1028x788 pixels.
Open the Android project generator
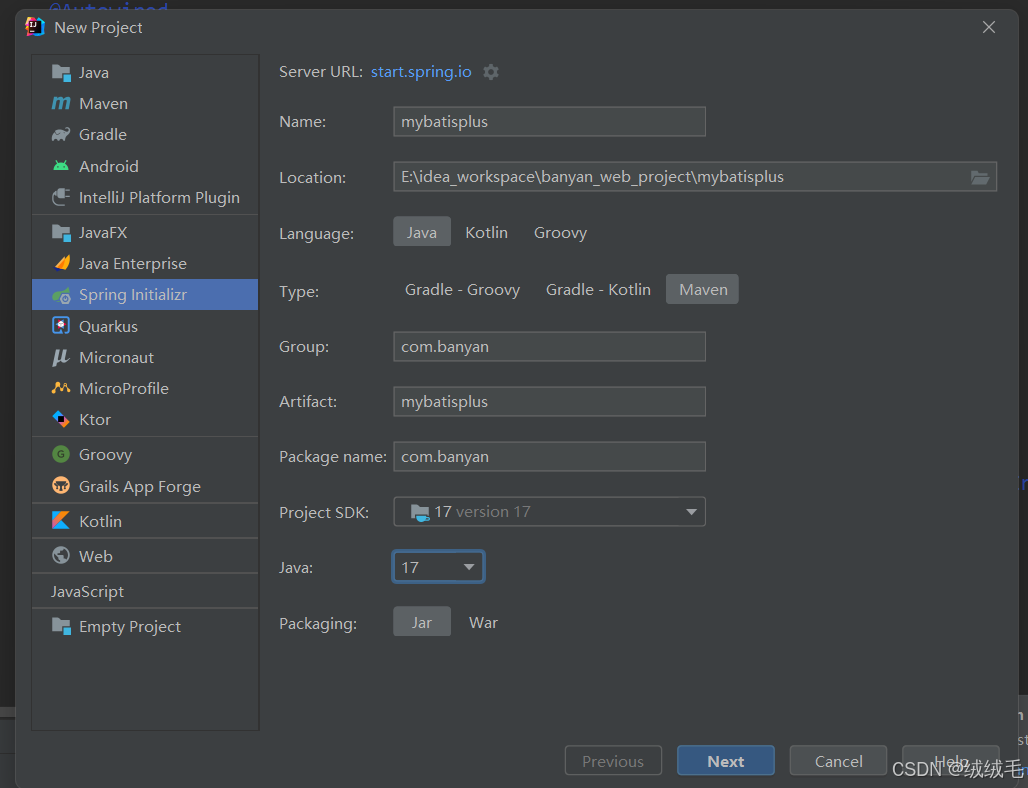tap(106, 166)
